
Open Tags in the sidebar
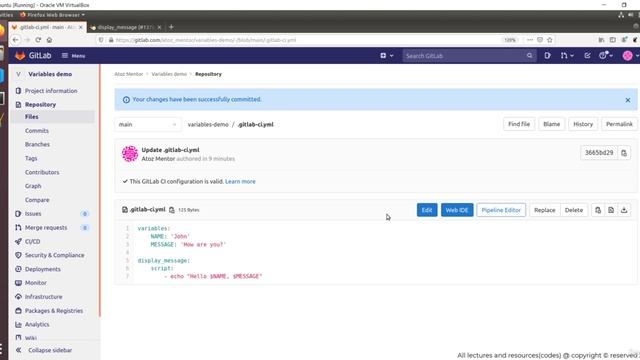pyautogui.click(x=31, y=158)
